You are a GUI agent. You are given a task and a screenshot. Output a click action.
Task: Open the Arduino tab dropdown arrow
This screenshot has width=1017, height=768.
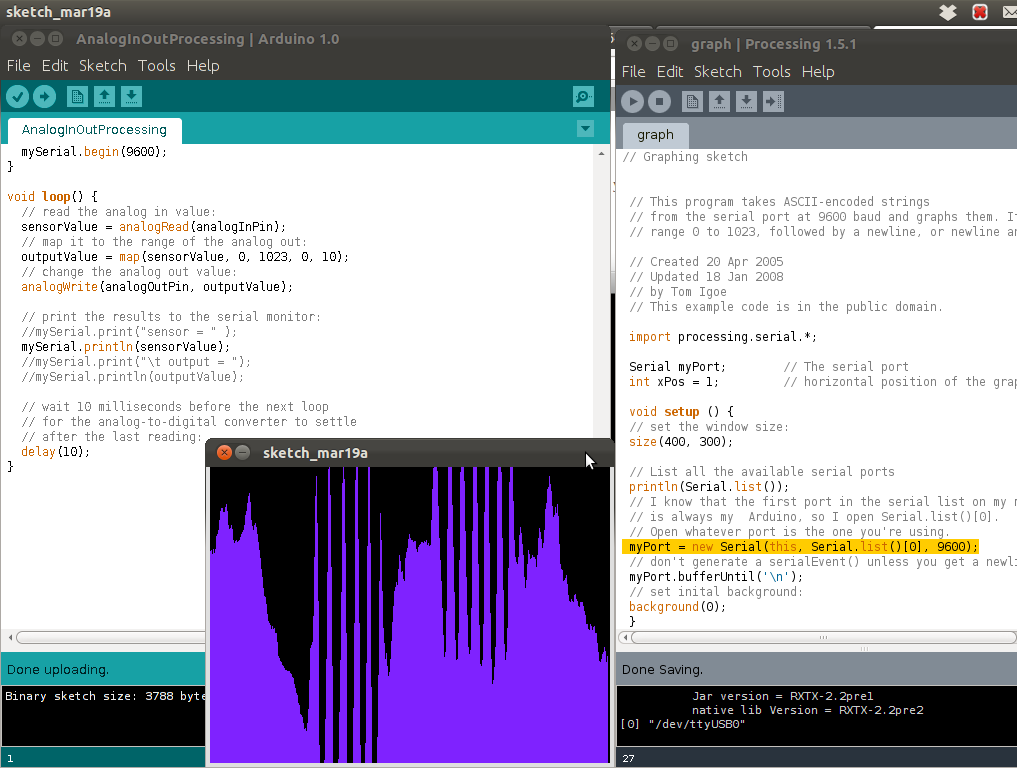point(586,128)
